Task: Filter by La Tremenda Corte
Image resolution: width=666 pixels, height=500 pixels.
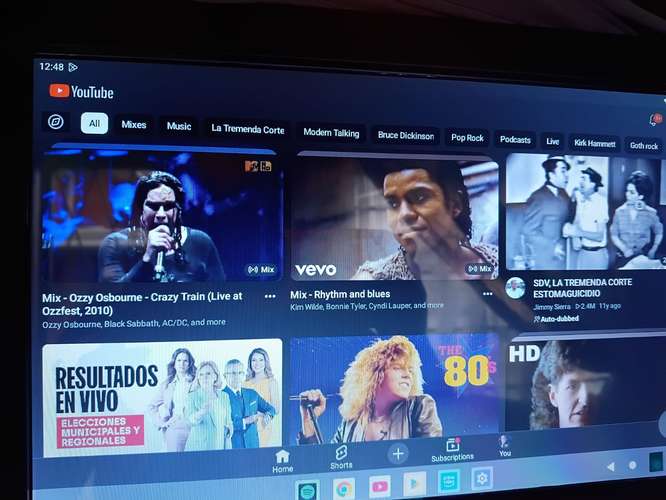Action: tap(248, 129)
